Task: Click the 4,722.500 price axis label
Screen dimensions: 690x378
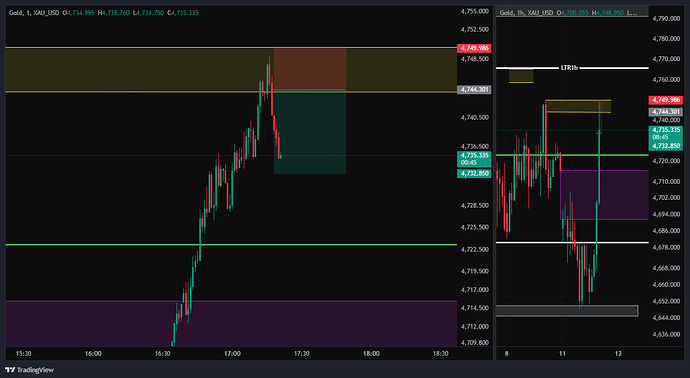Action: coord(475,250)
